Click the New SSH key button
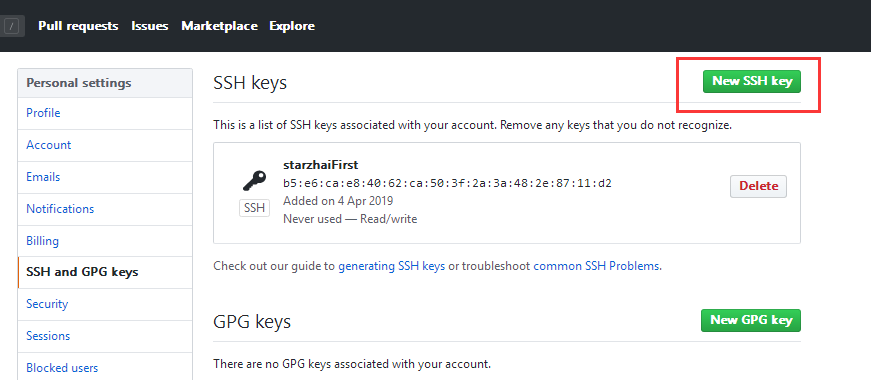871x380 pixels. pyautogui.click(x=752, y=81)
